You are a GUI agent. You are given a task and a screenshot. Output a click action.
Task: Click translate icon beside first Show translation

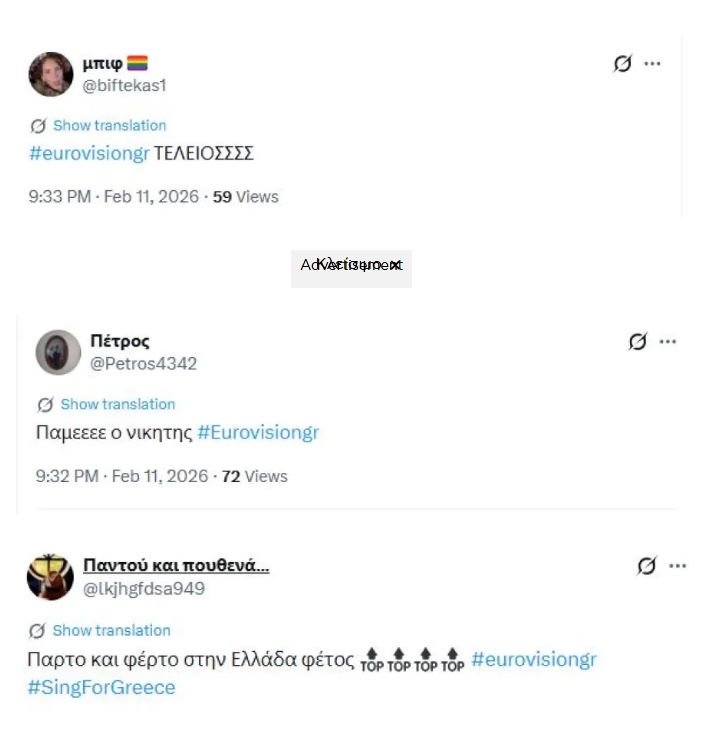38,126
